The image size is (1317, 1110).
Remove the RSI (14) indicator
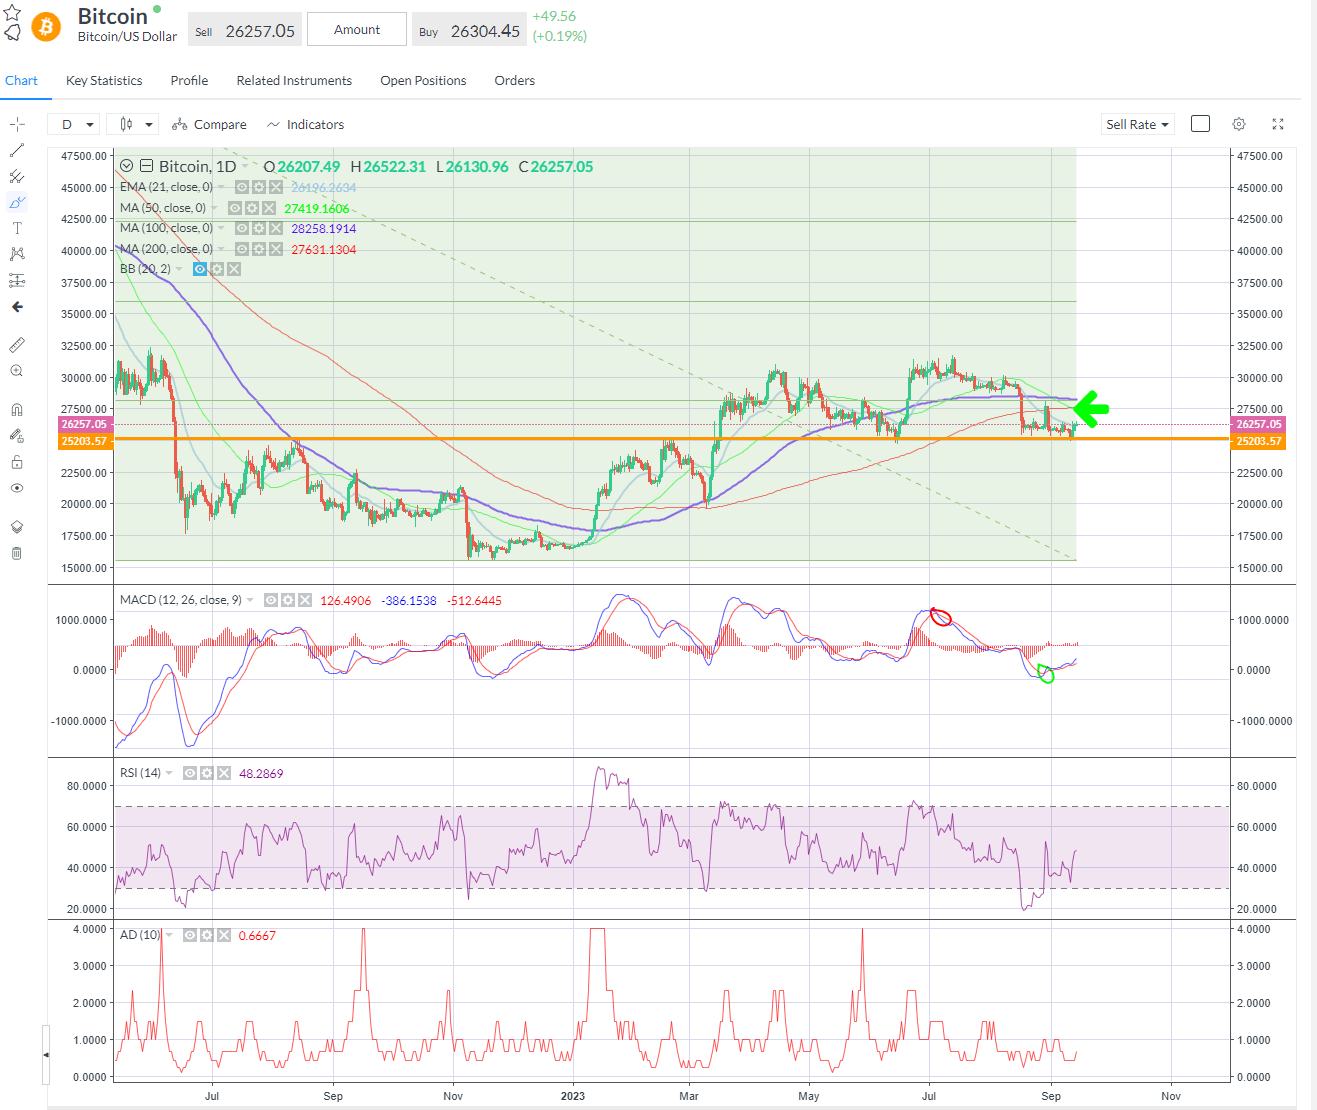click(223, 773)
